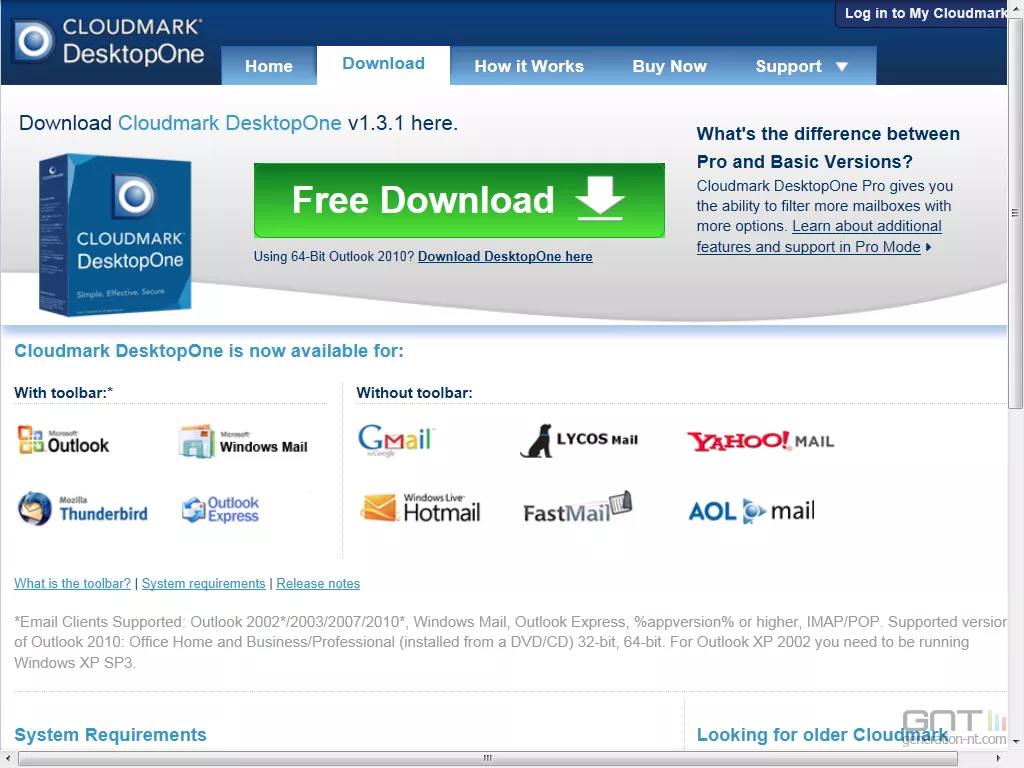Click the vertical scrollbar down arrow
The width and height of the screenshot is (1024, 768).
[x=1016, y=742]
